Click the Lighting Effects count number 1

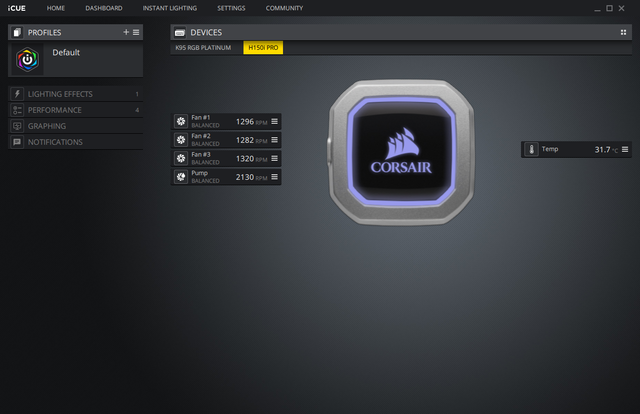pyautogui.click(x=137, y=94)
